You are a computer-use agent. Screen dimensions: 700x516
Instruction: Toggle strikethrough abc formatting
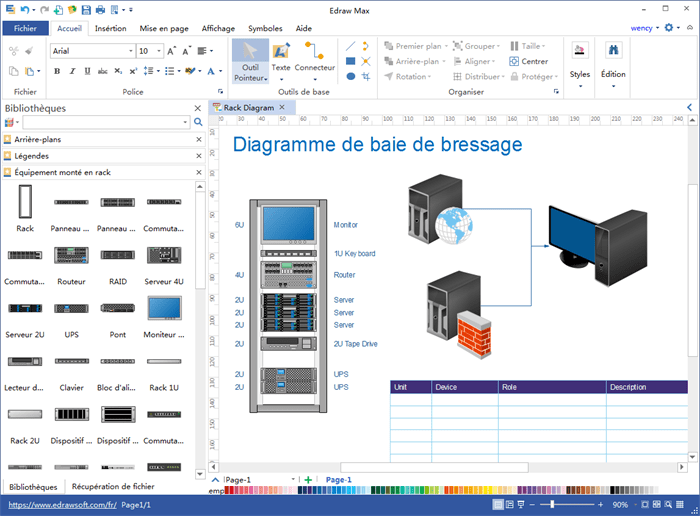pos(103,71)
